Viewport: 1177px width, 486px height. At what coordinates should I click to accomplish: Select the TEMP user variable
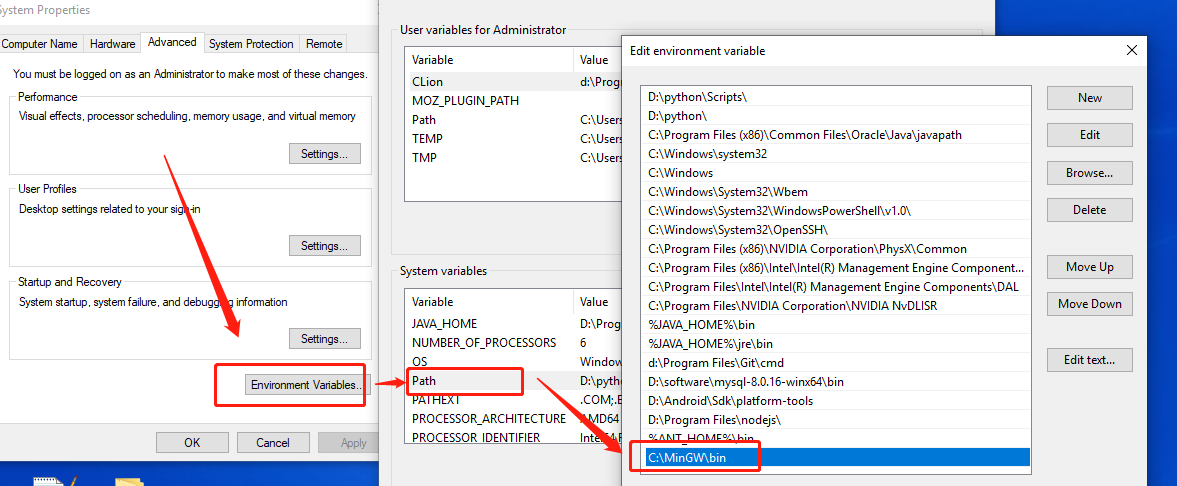tap(513, 139)
